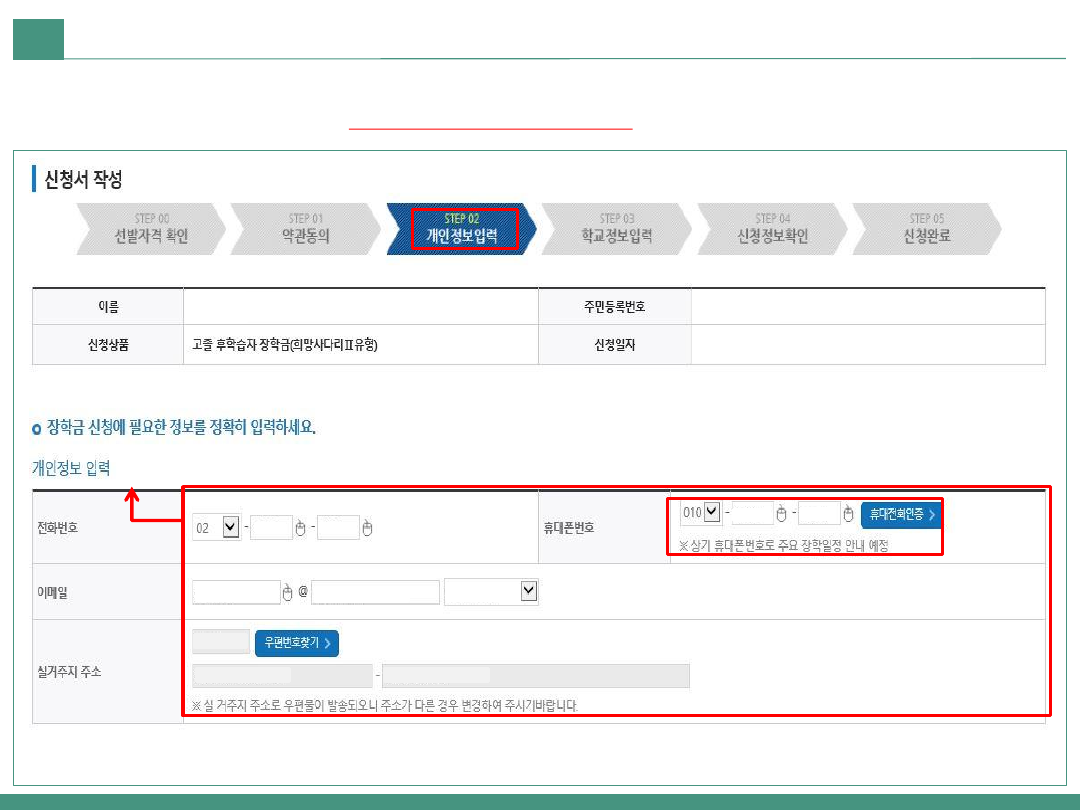Click mouse-input icon after 전화번호 last field

367,528
